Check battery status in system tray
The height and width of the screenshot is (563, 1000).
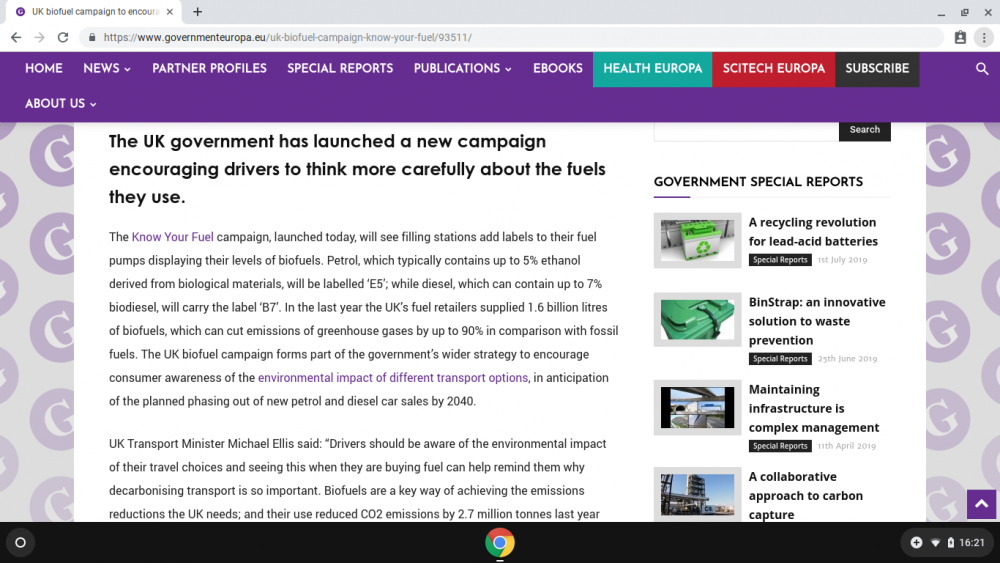[950, 543]
